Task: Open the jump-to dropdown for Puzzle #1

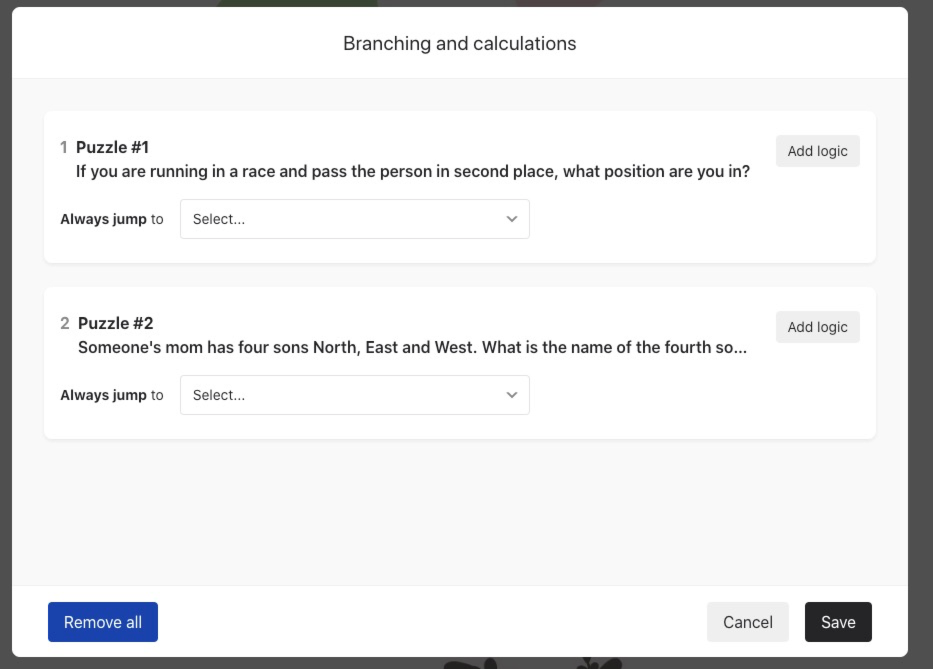Action: (355, 219)
